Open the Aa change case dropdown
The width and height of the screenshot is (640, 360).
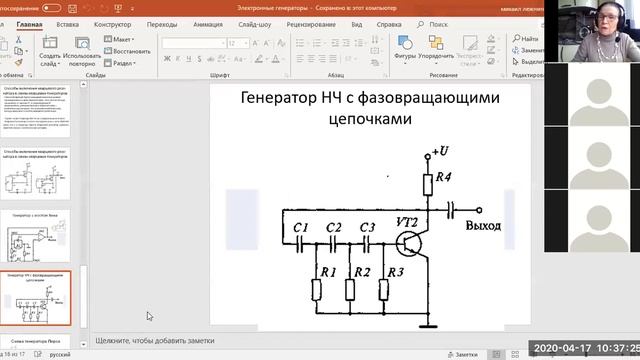pyautogui.click(x=239, y=59)
